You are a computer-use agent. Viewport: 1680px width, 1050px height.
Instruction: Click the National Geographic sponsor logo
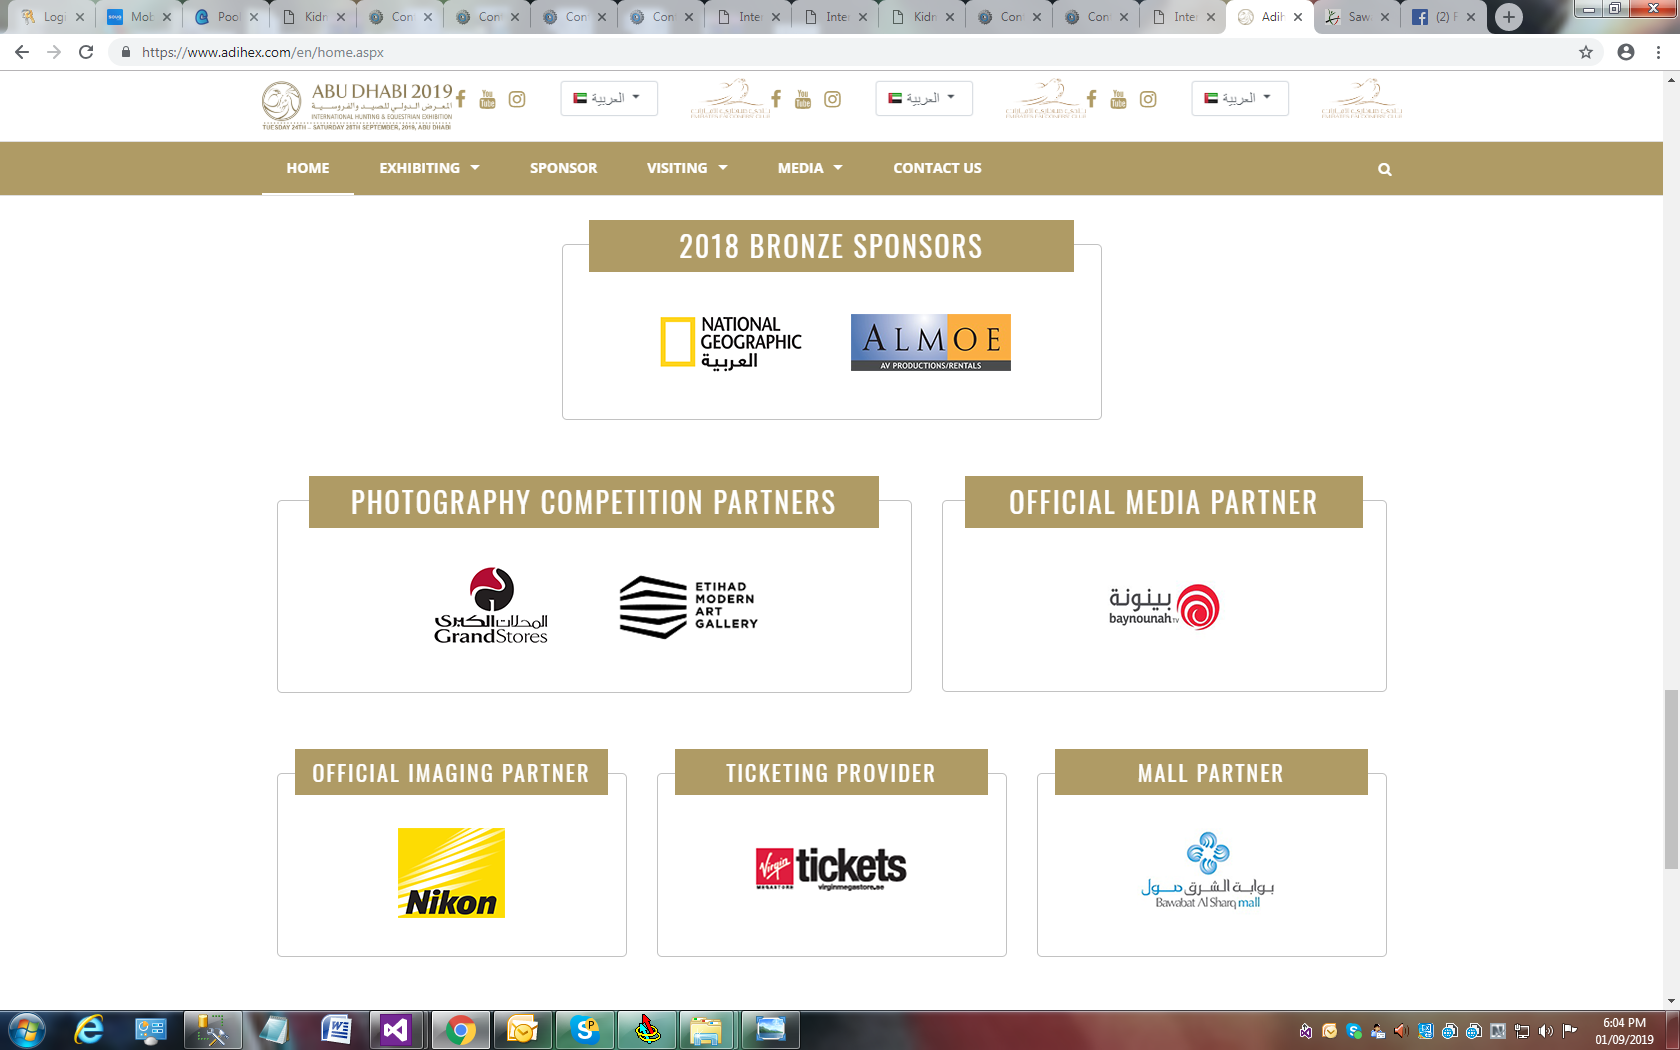(731, 342)
